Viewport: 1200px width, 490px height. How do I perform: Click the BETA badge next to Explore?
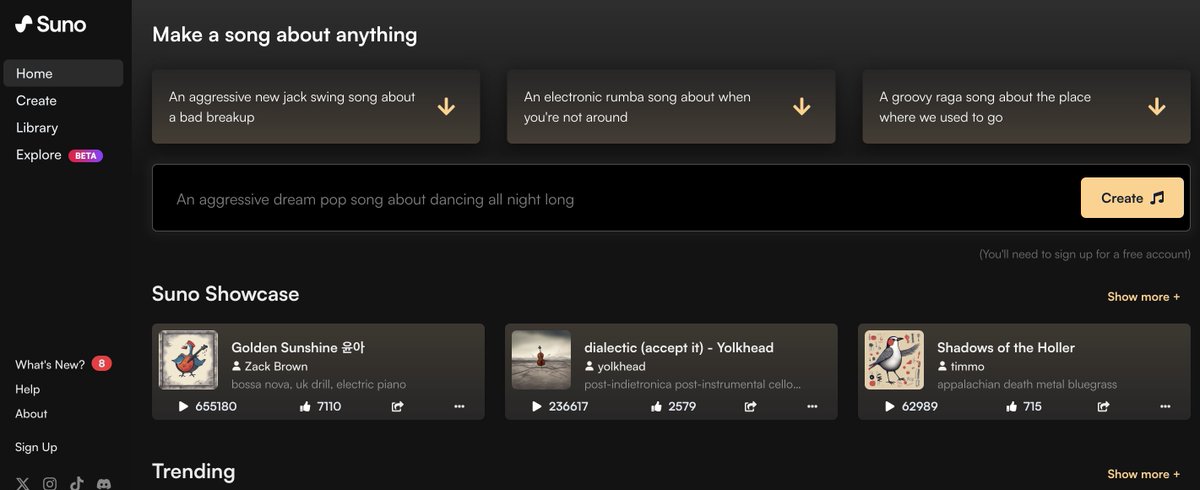(x=86, y=156)
